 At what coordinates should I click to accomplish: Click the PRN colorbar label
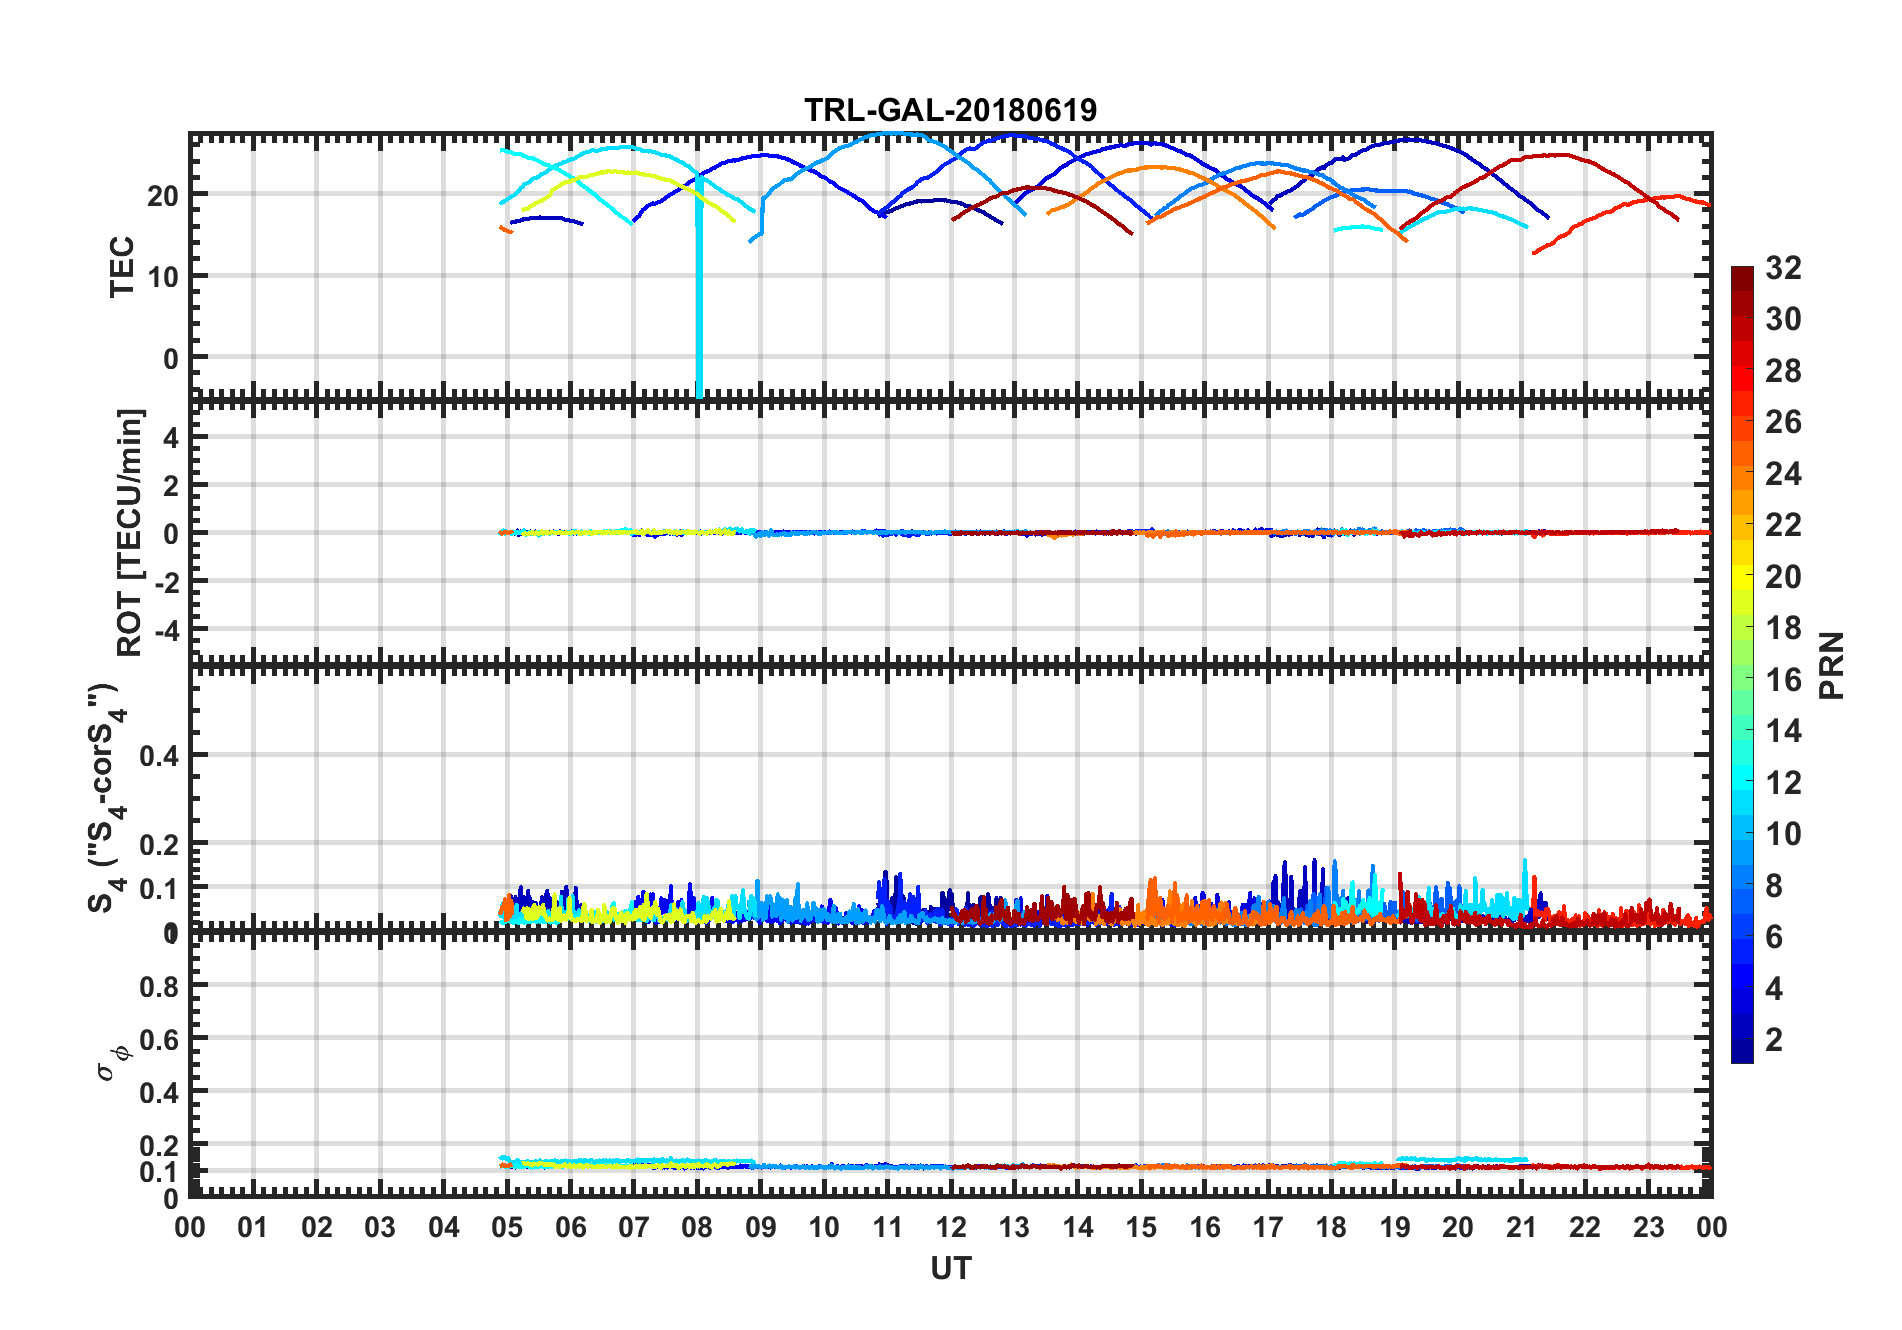click(1831, 665)
